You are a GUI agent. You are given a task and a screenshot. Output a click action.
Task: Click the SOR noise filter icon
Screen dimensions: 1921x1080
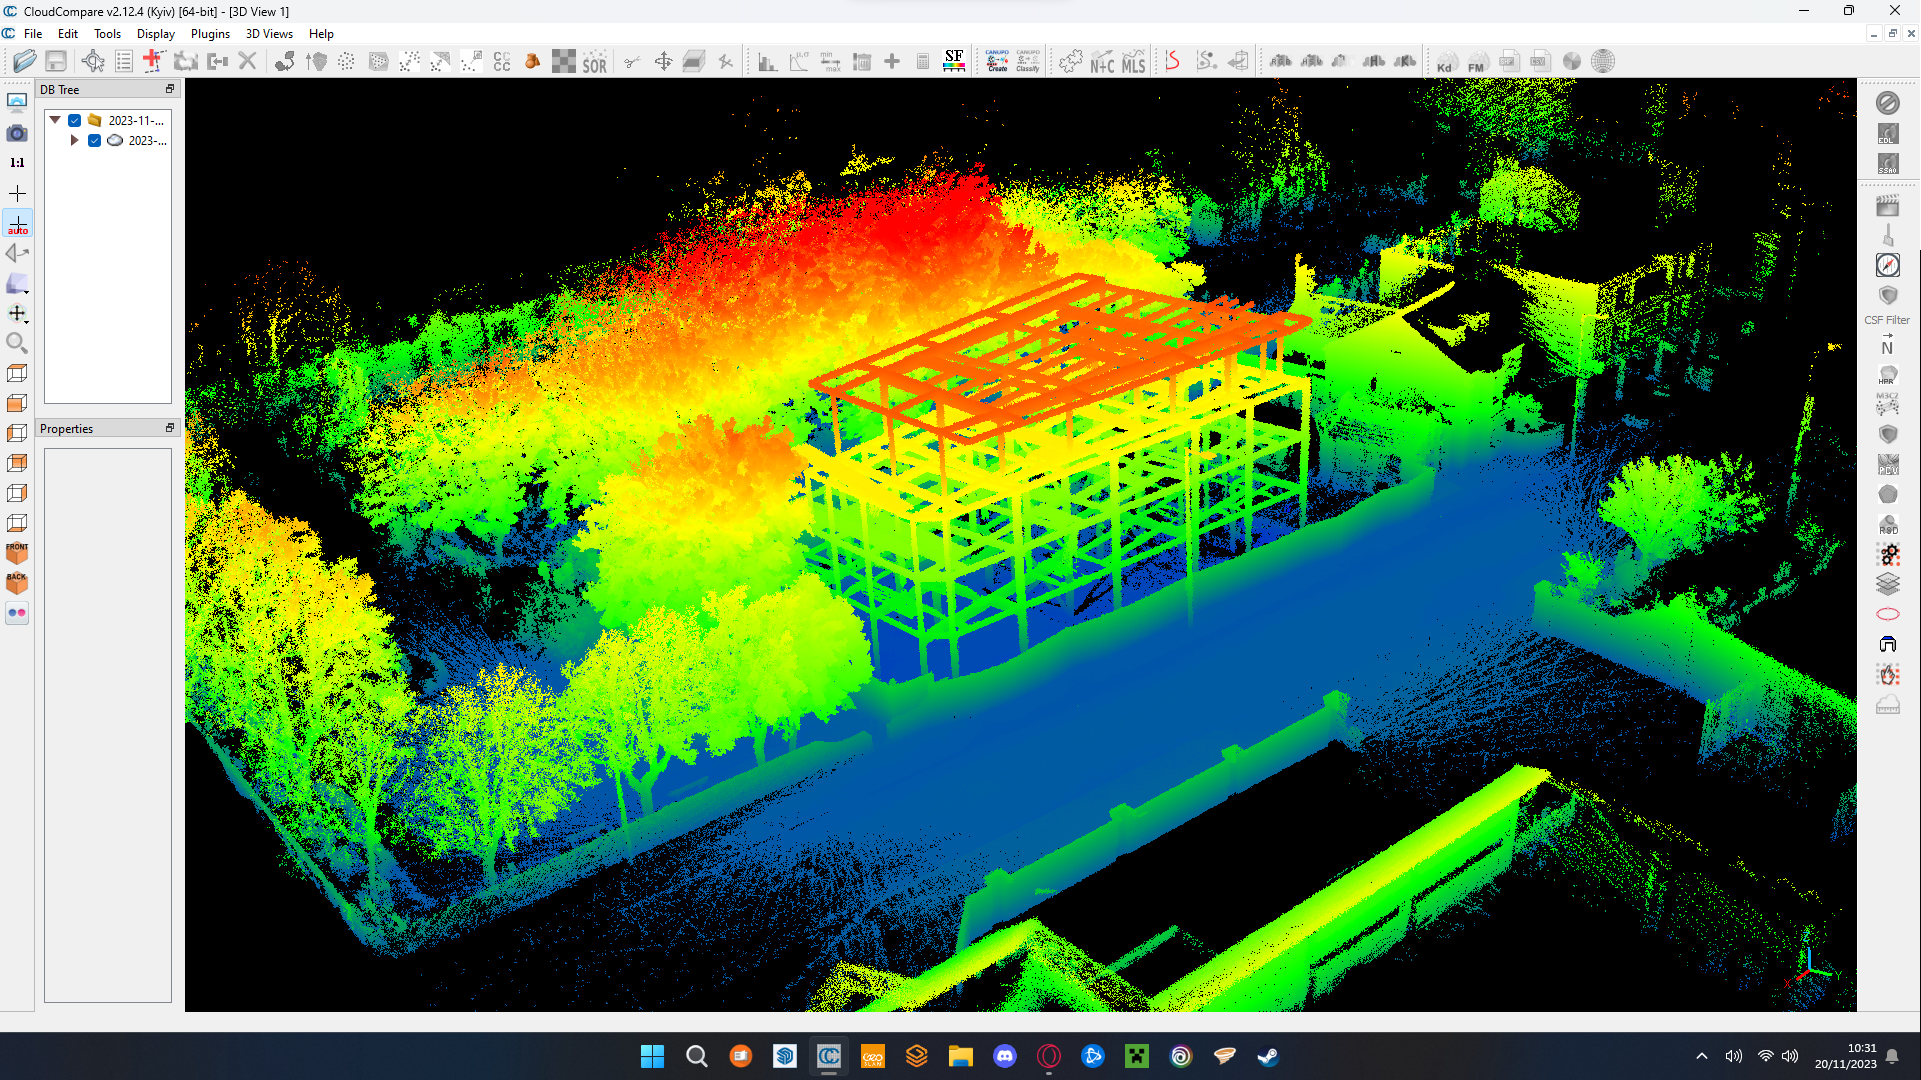pyautogui.click(x=595, y=62)
